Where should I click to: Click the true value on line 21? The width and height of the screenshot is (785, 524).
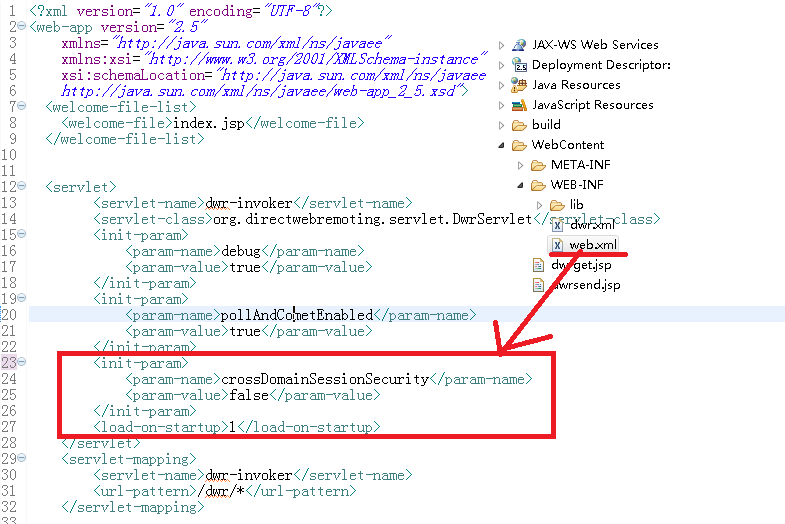(245, 331)
